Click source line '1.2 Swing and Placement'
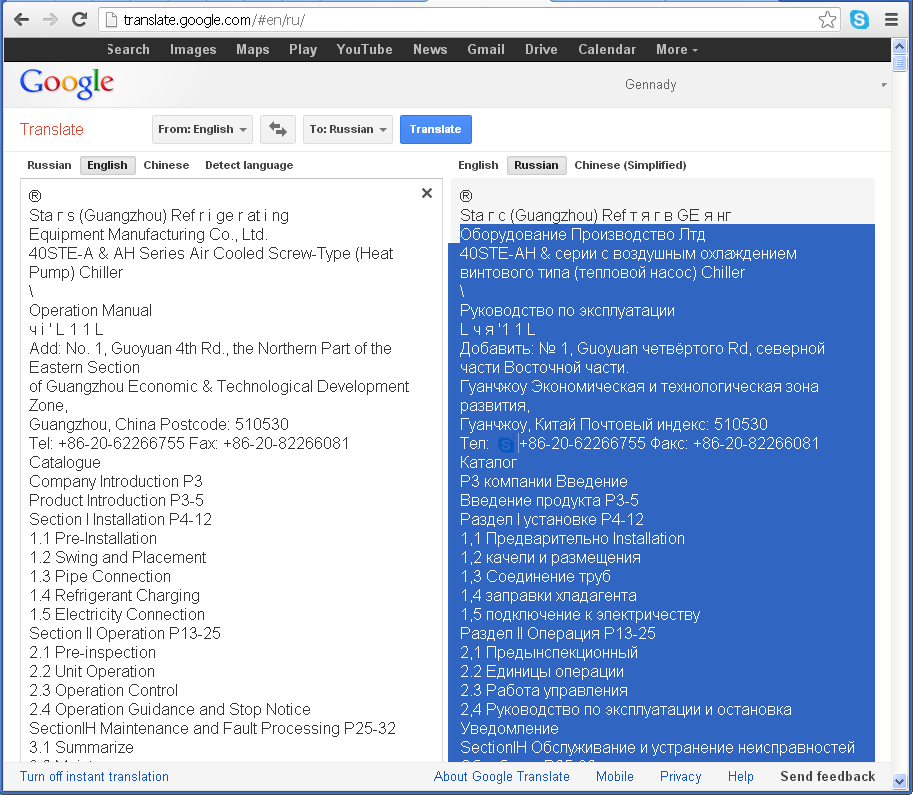914x795 pixels. tap(118, 558)
